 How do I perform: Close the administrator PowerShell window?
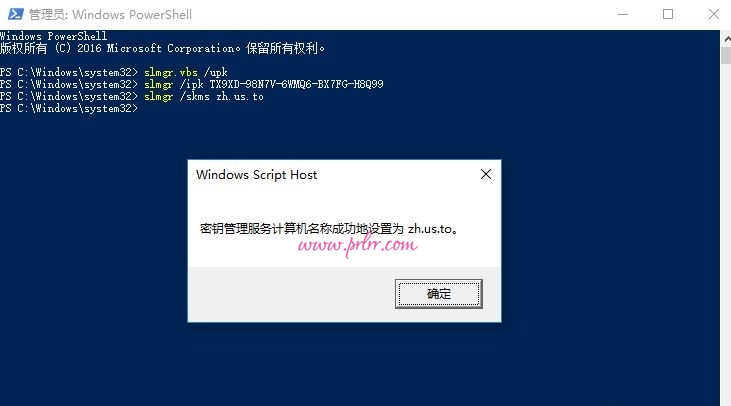(713, 14)
